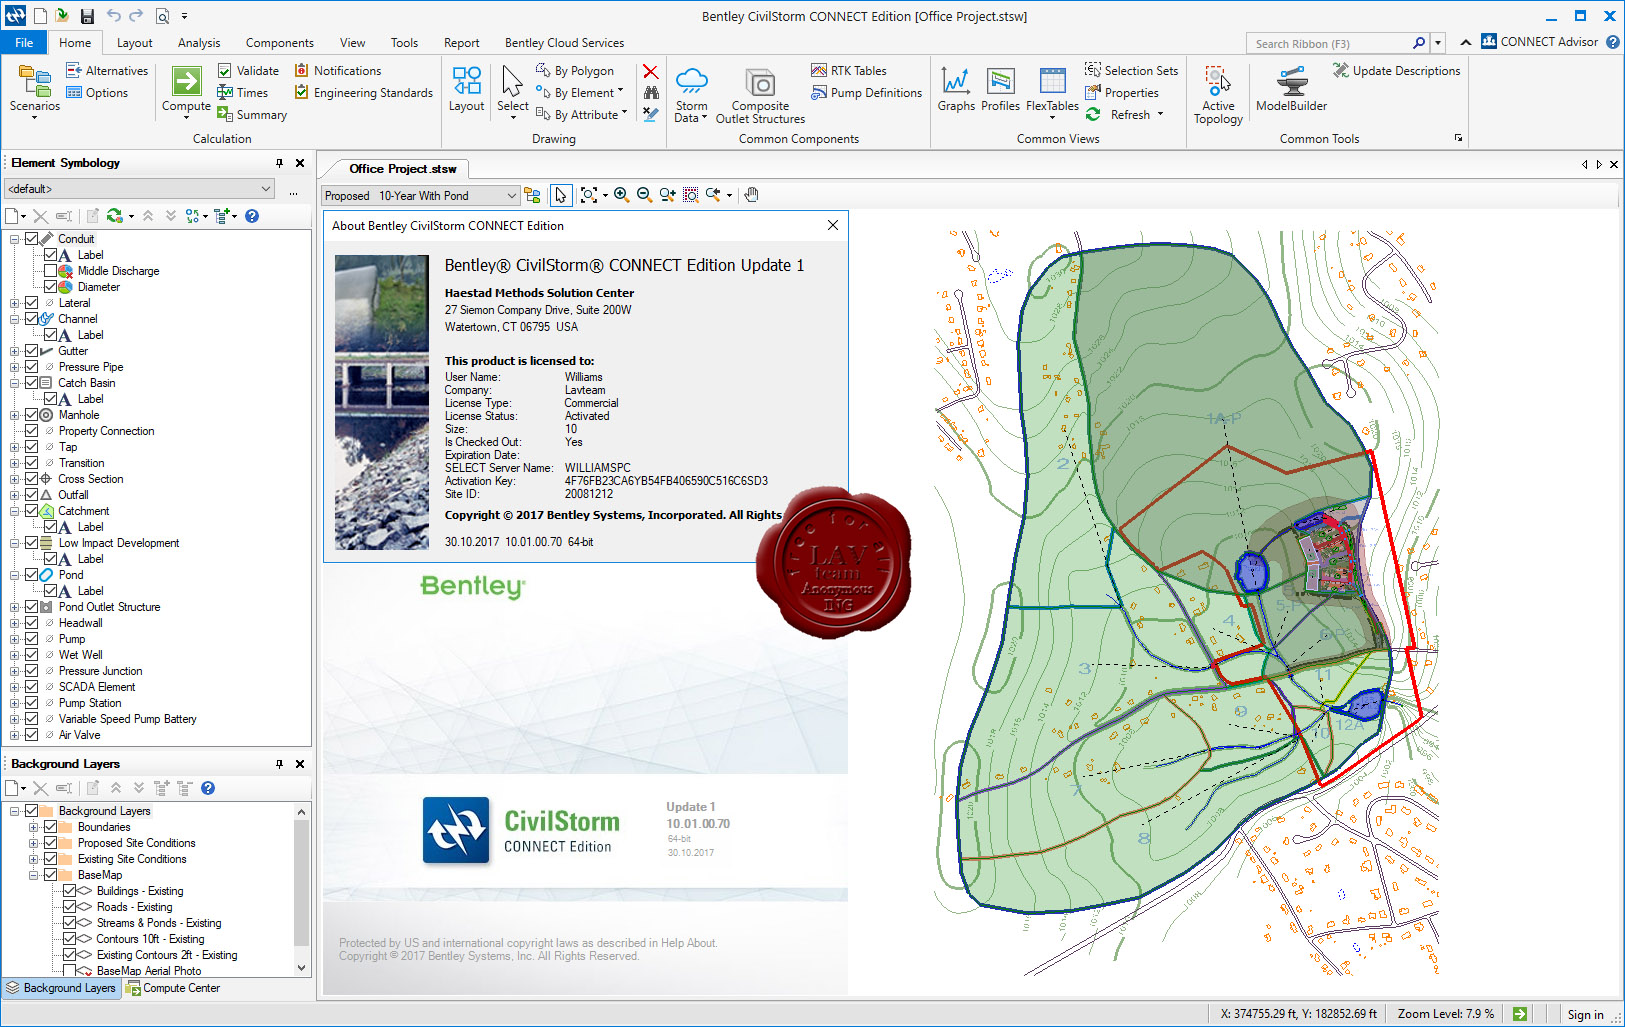Open Pump Definitions
Viewport: 1625px width, 1027px height.
pos(866,93)
